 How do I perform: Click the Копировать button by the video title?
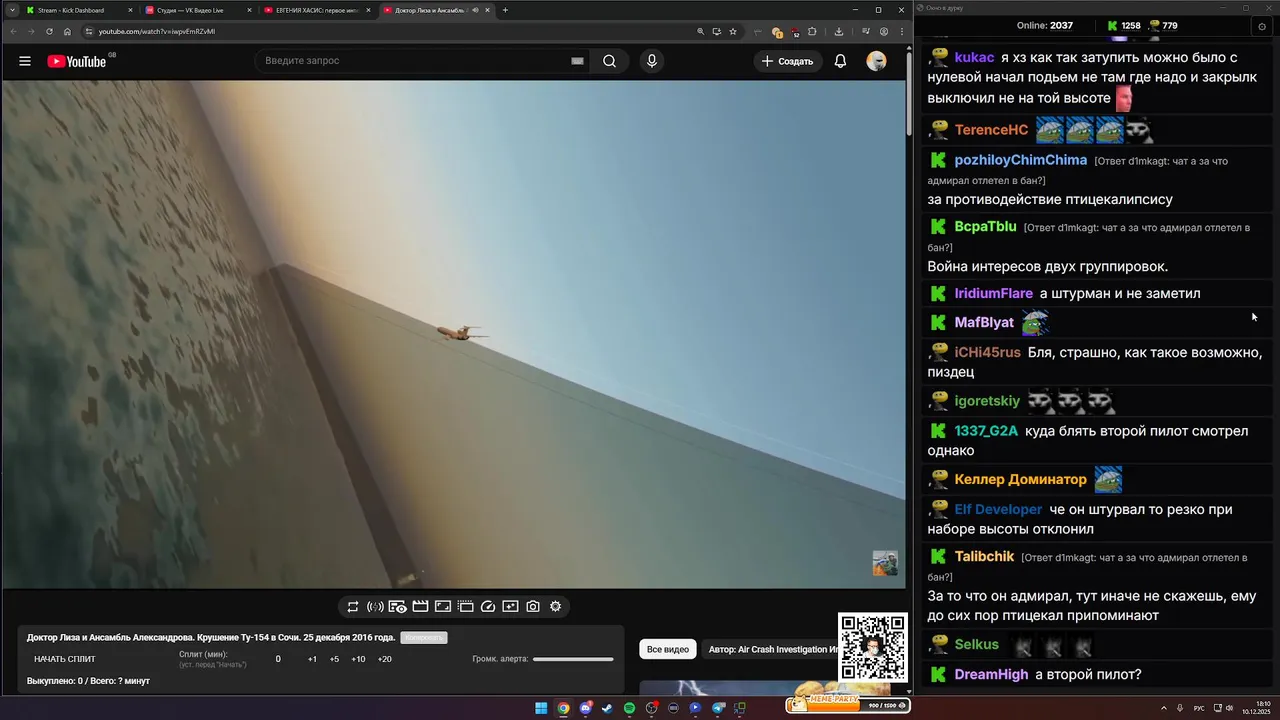click(423, 638)
